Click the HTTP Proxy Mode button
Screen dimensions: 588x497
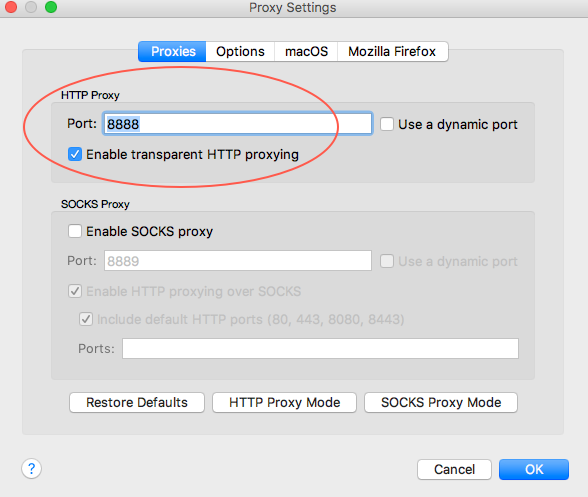point(285,402)
